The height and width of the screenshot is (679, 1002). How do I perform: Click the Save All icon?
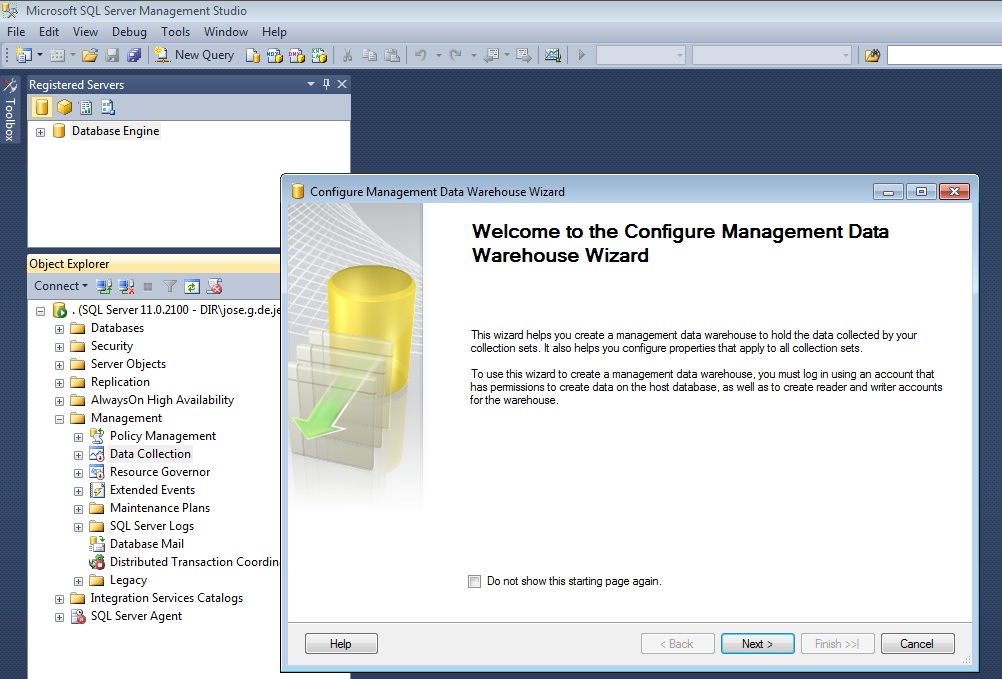pyautogui.click(x=134, y=56)
